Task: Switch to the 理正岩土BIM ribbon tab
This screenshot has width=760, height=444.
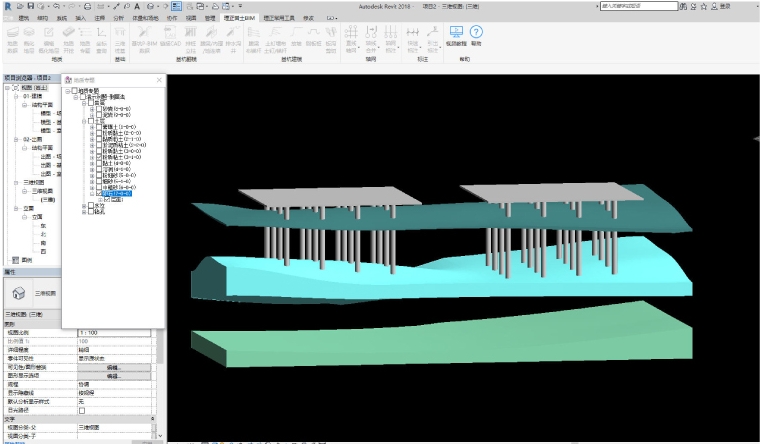Action: click(239, 18)
